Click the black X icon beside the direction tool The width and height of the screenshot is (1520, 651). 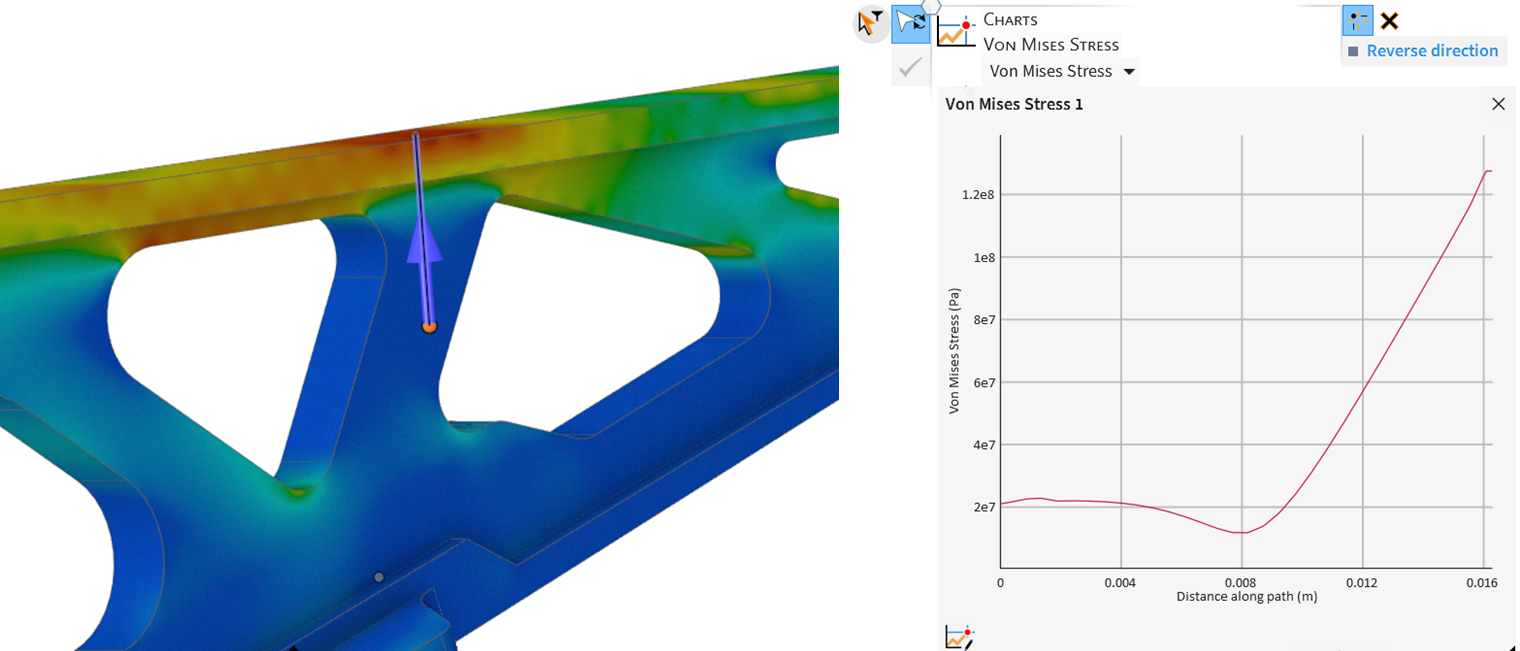[1389, 20]
